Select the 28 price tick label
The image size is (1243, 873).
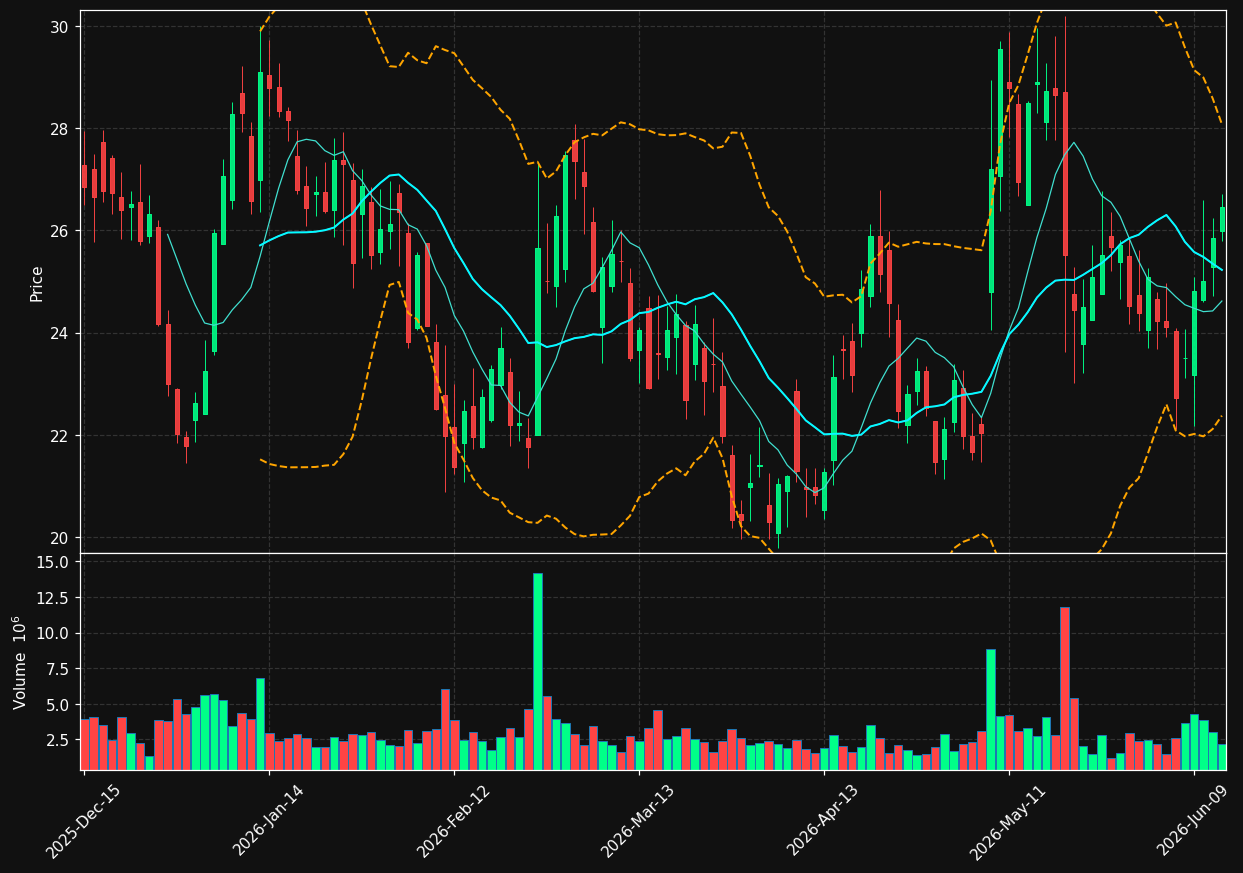(x=58, y=129)
